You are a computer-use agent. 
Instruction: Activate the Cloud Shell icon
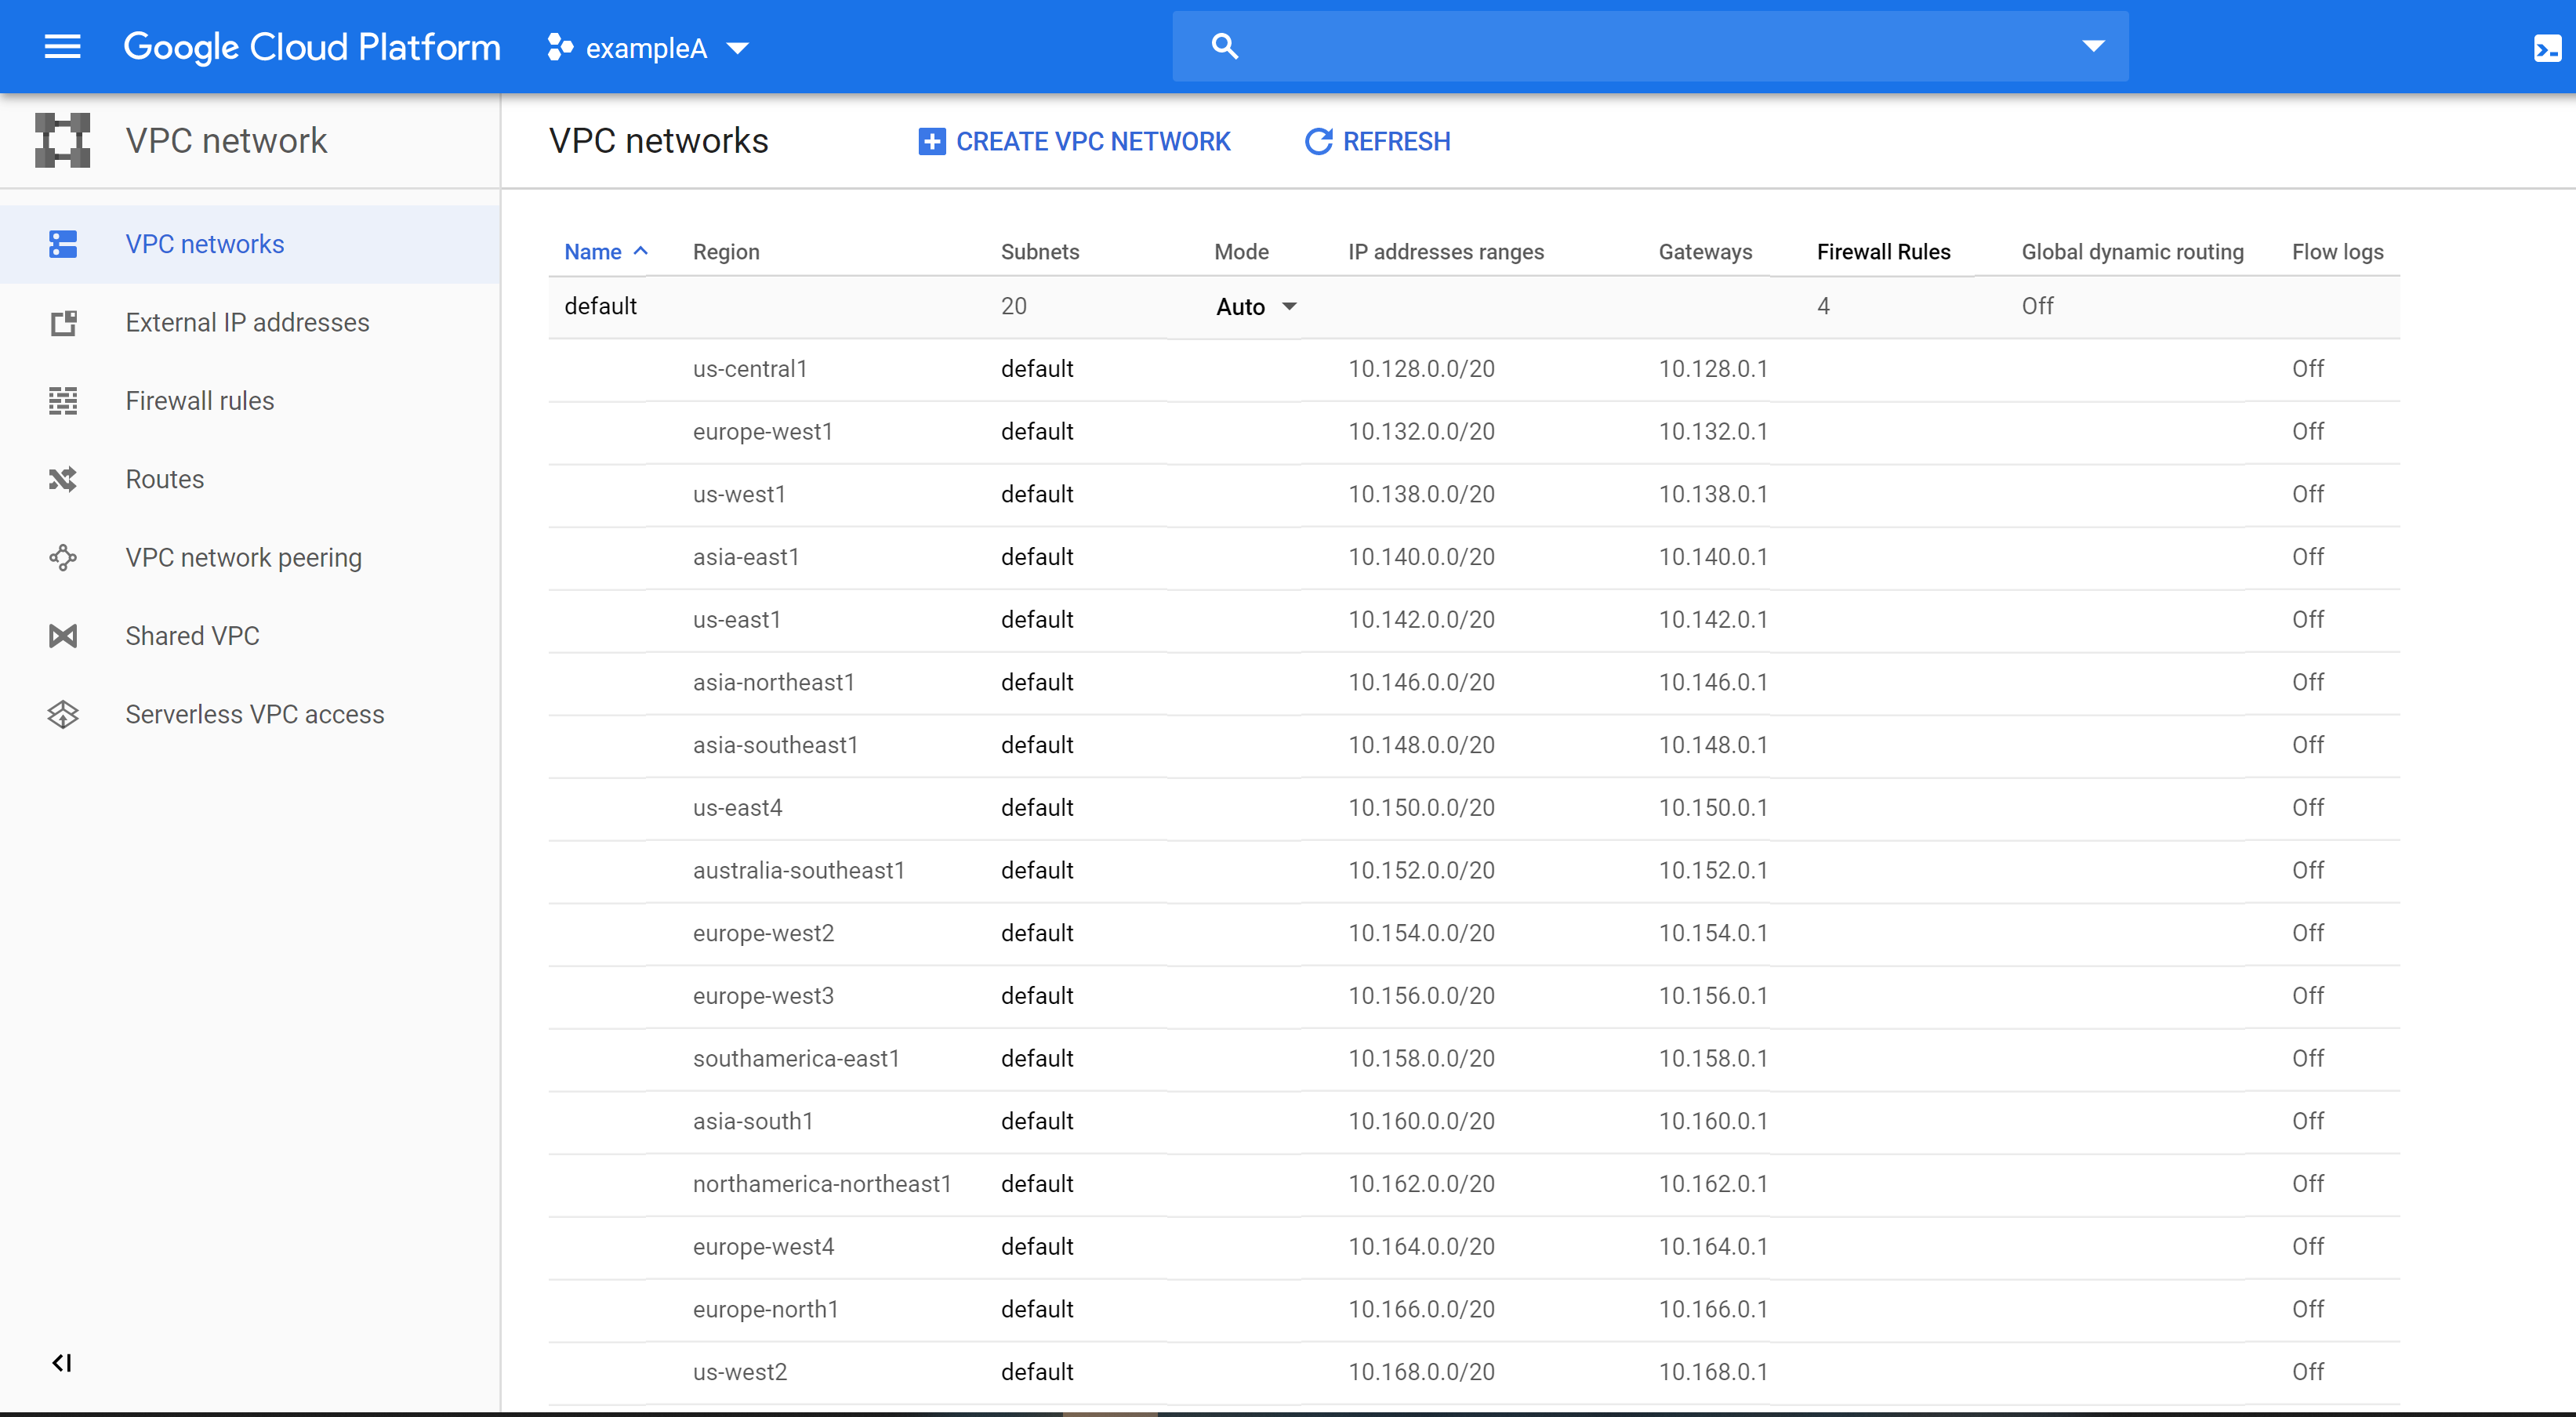click(x=2547, y=48)
